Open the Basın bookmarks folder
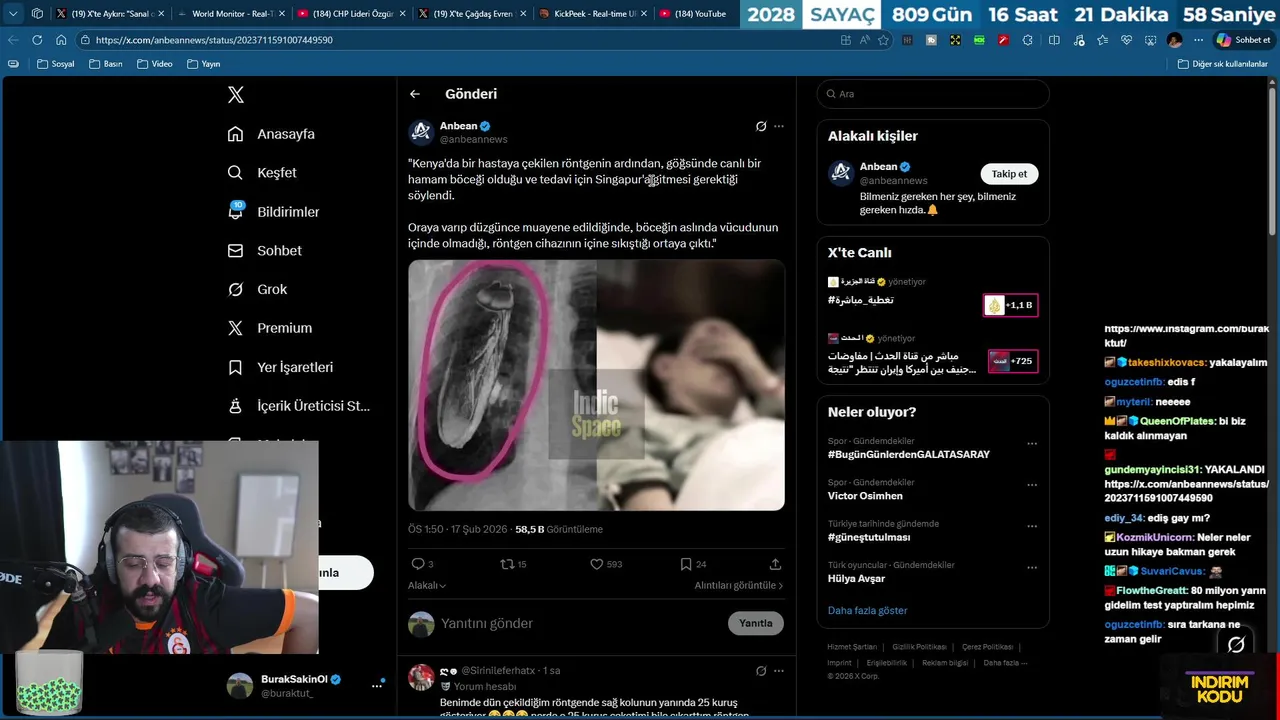This screenshot has width=1280, height=720. 106,64
